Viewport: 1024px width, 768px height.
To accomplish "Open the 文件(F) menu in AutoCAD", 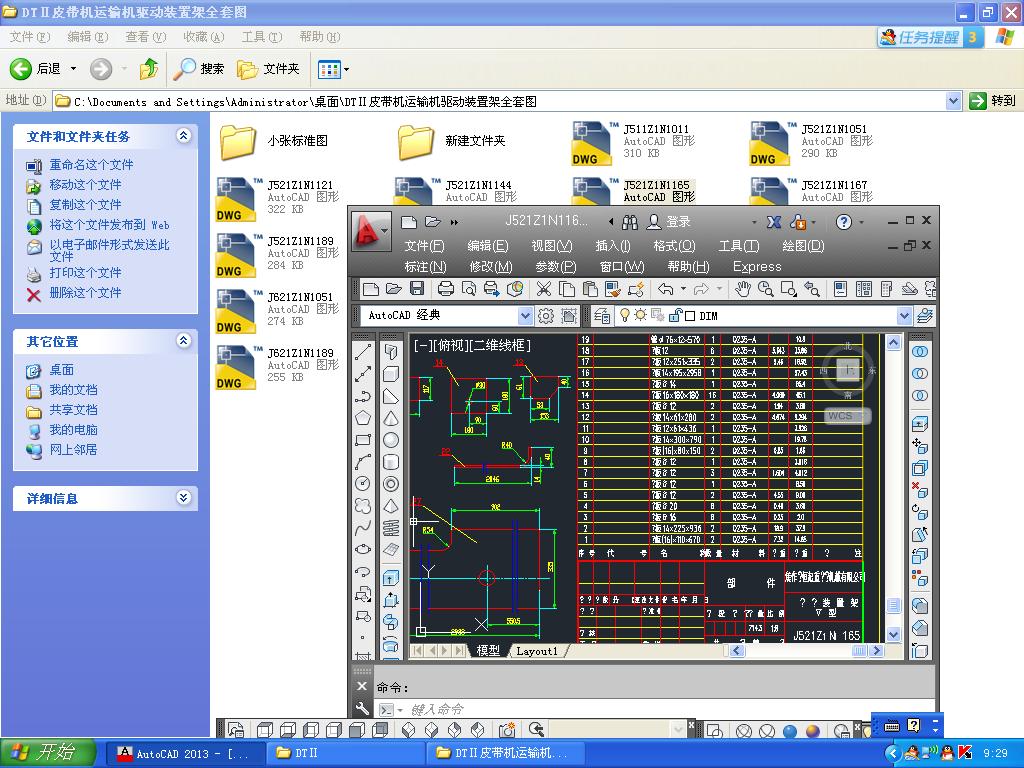I will 424,246.
